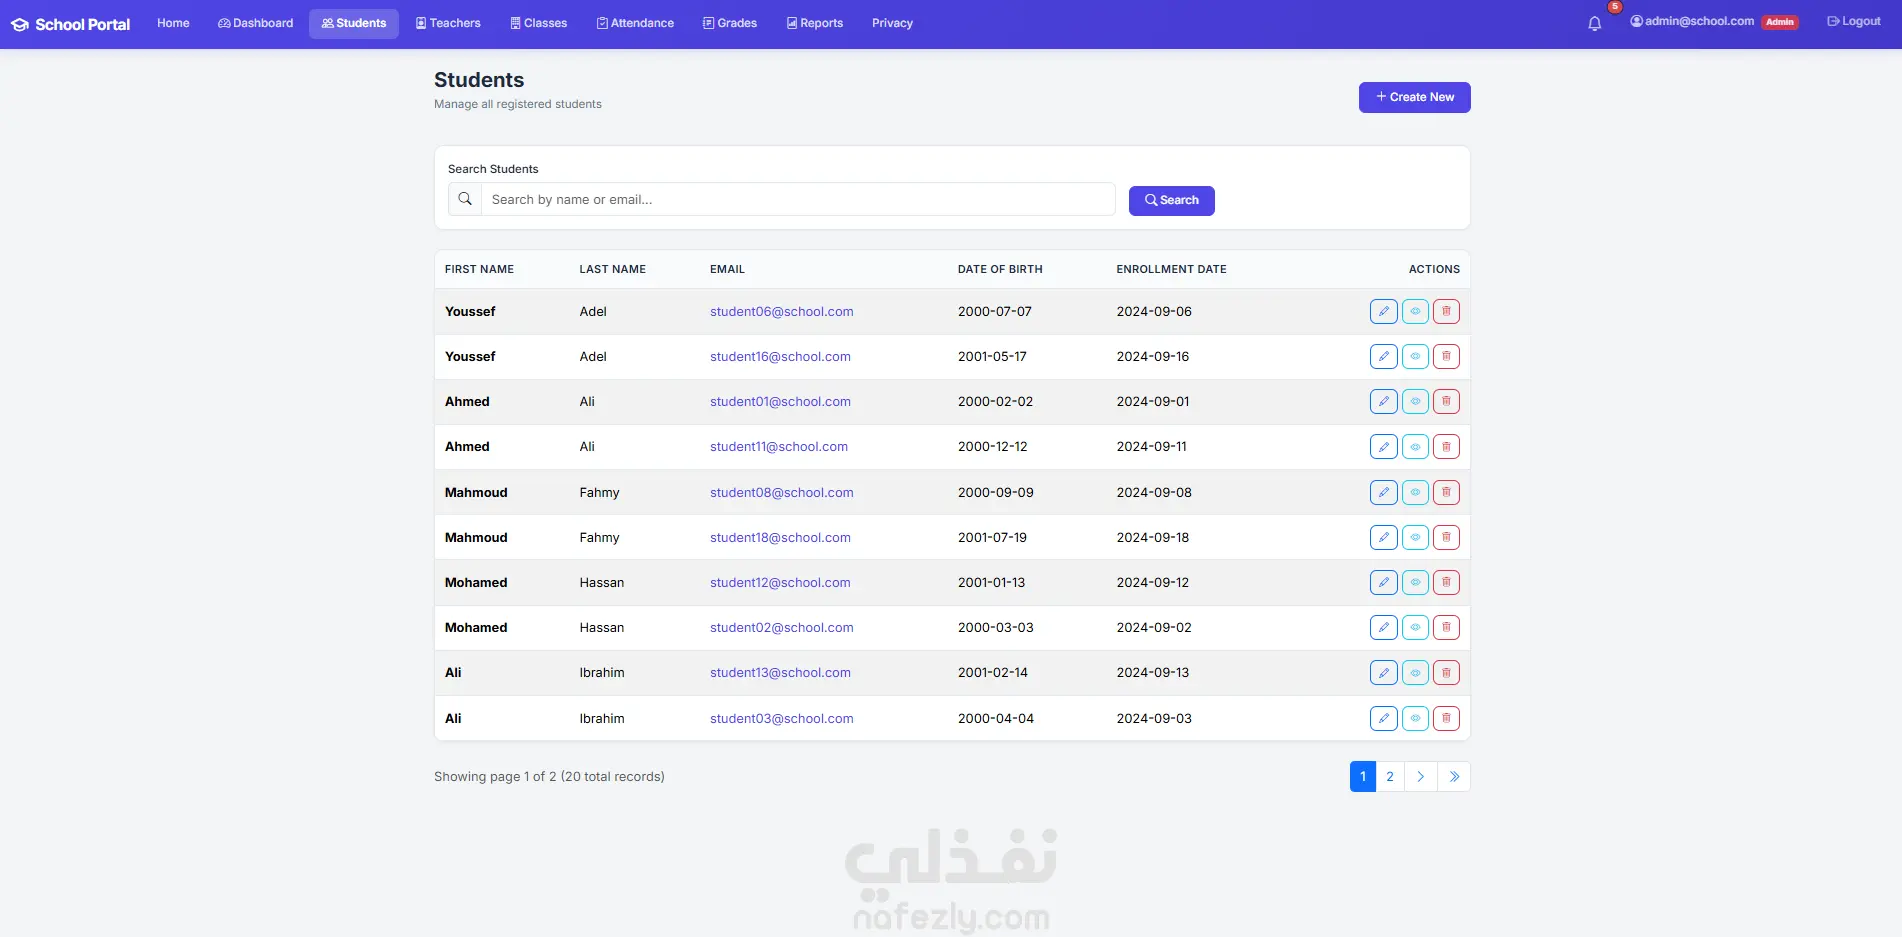The width and height of the screenshot is (1902, 937).
Task: Delete student16@school.com with trash icon
Action: [x=1446, y=356]
